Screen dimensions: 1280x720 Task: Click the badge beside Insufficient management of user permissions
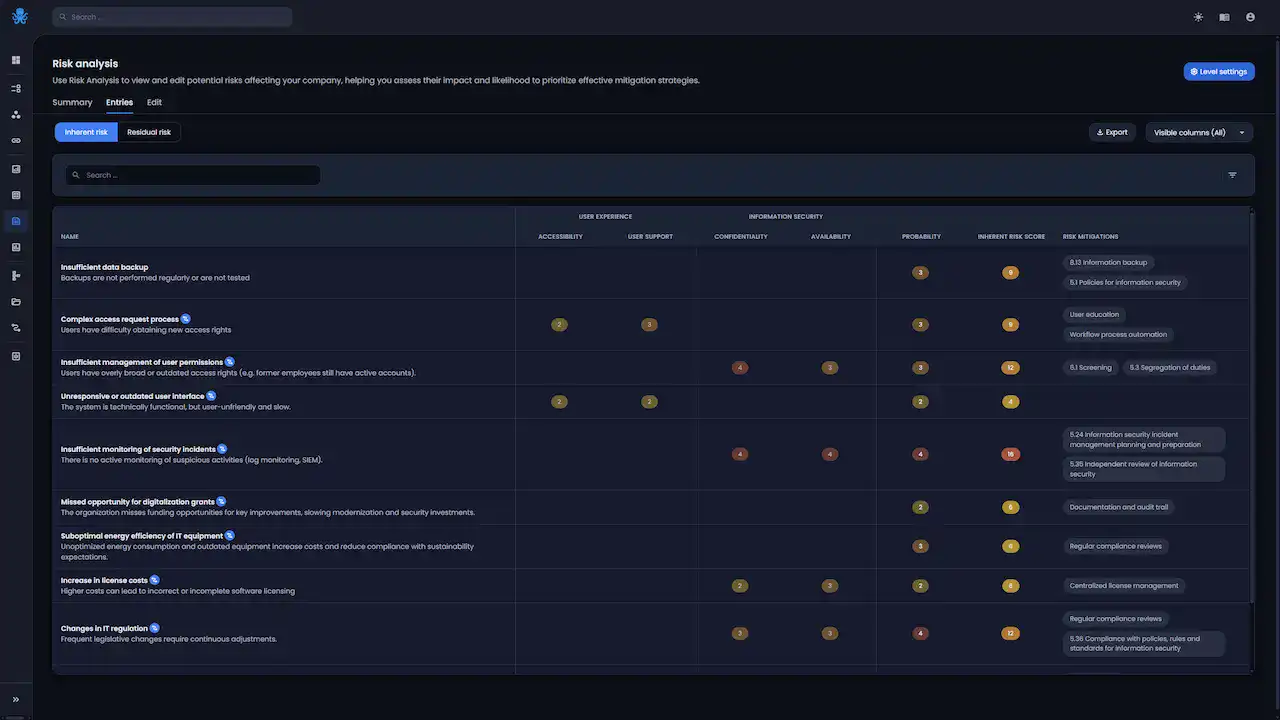[x=230, y=362]
